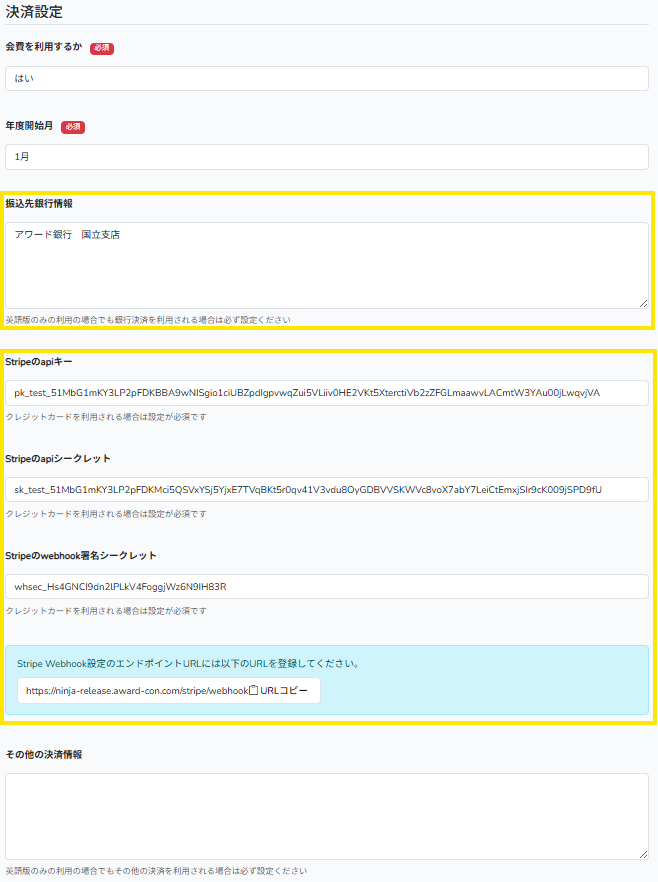Open the 会費を利用するか dropdown
This screenshot has height=882, width=658.
[326, 78]
